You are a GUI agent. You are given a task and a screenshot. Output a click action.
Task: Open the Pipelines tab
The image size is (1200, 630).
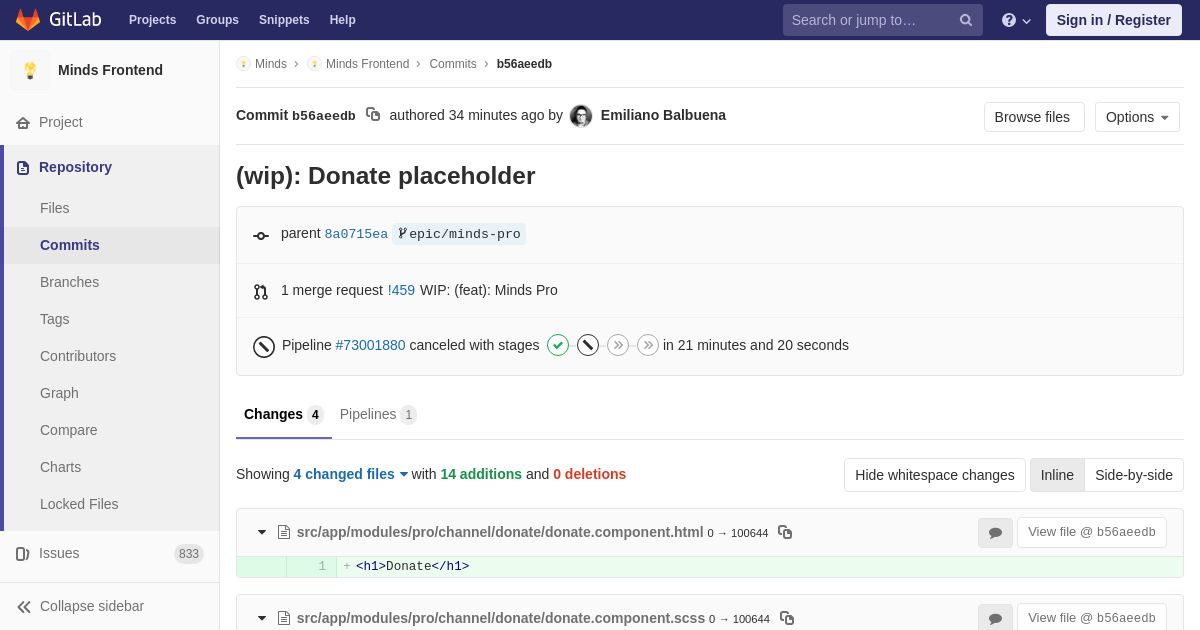coord(378,414)
